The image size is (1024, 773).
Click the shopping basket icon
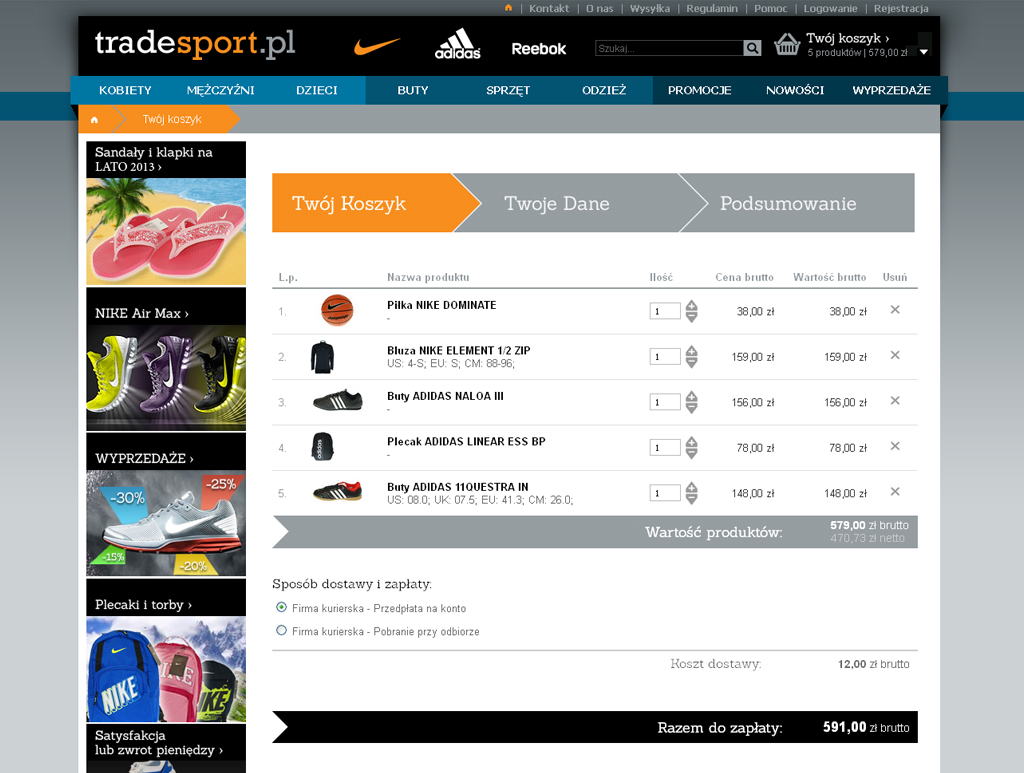787,44
